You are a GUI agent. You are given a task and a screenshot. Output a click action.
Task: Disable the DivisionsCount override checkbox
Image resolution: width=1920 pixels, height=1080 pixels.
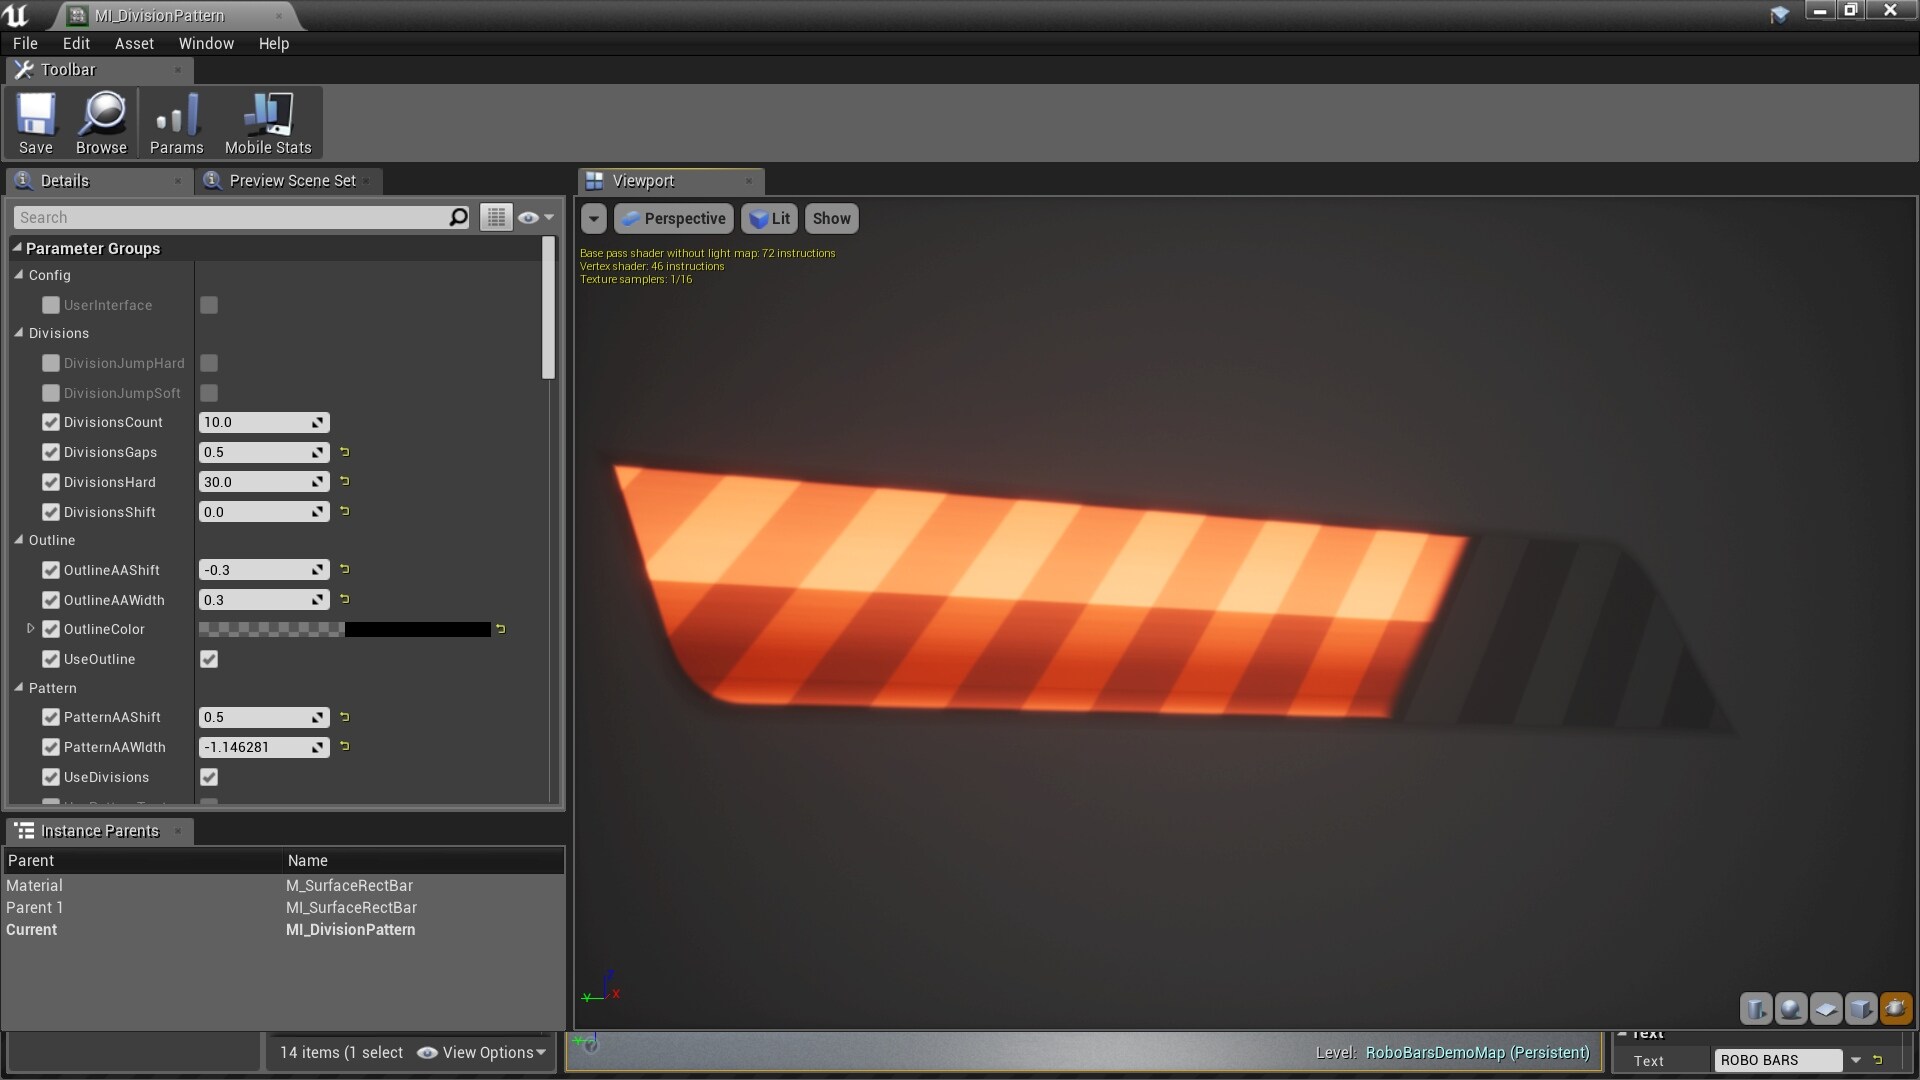click(51, 422)
